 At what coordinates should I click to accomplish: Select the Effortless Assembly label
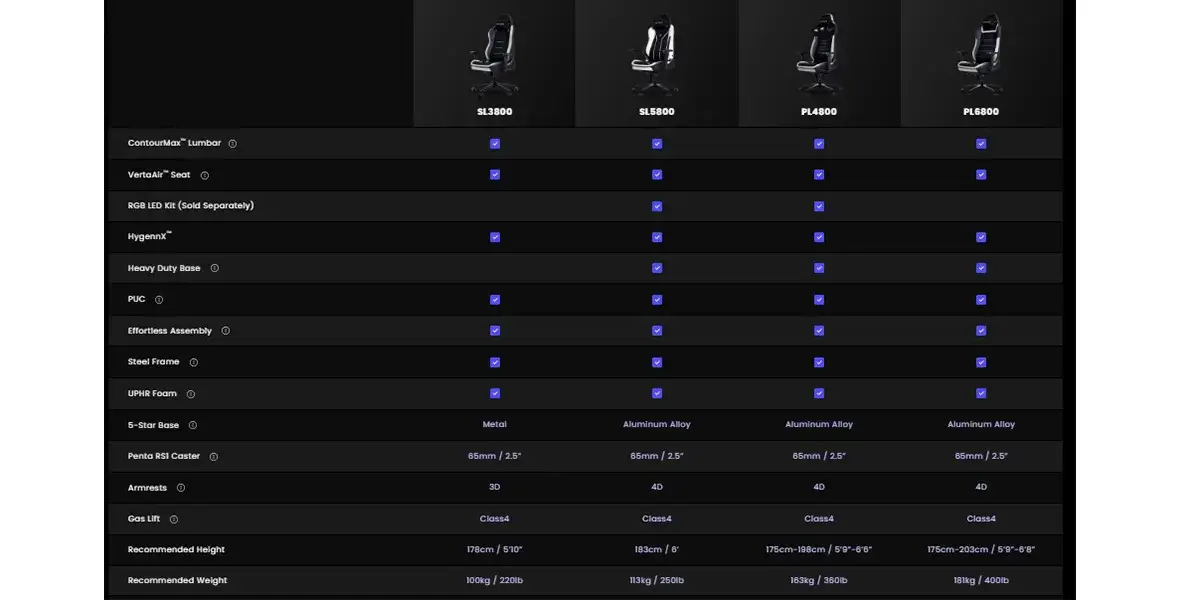170,331
